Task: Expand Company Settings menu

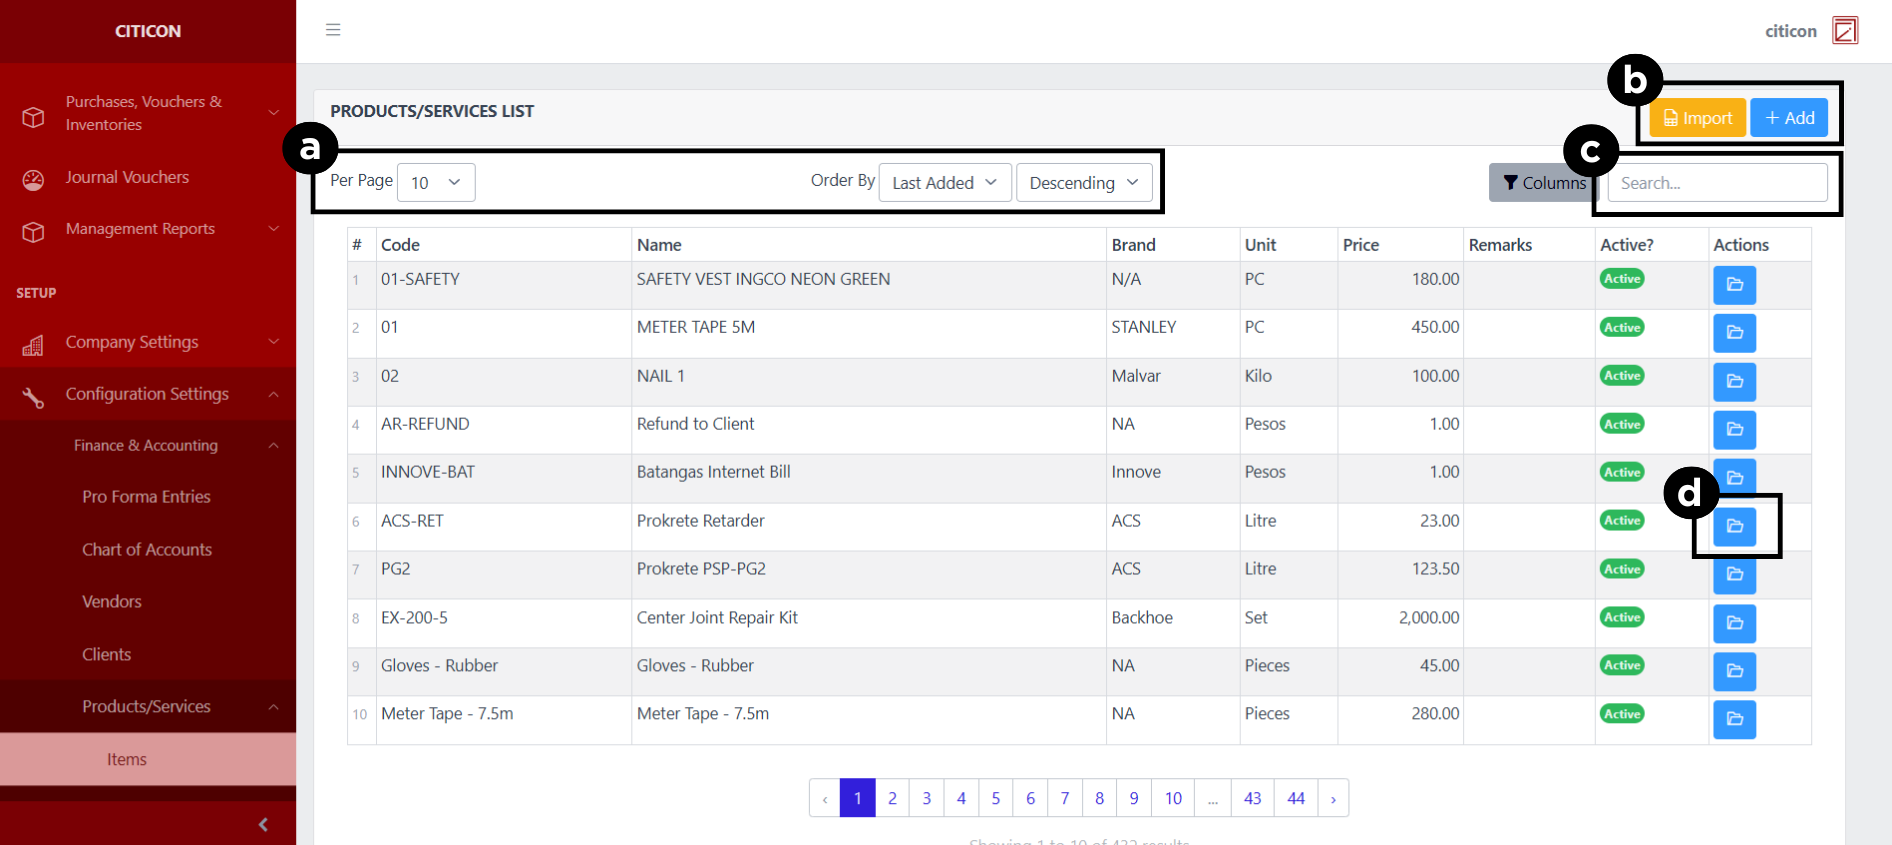Action: 148,342
